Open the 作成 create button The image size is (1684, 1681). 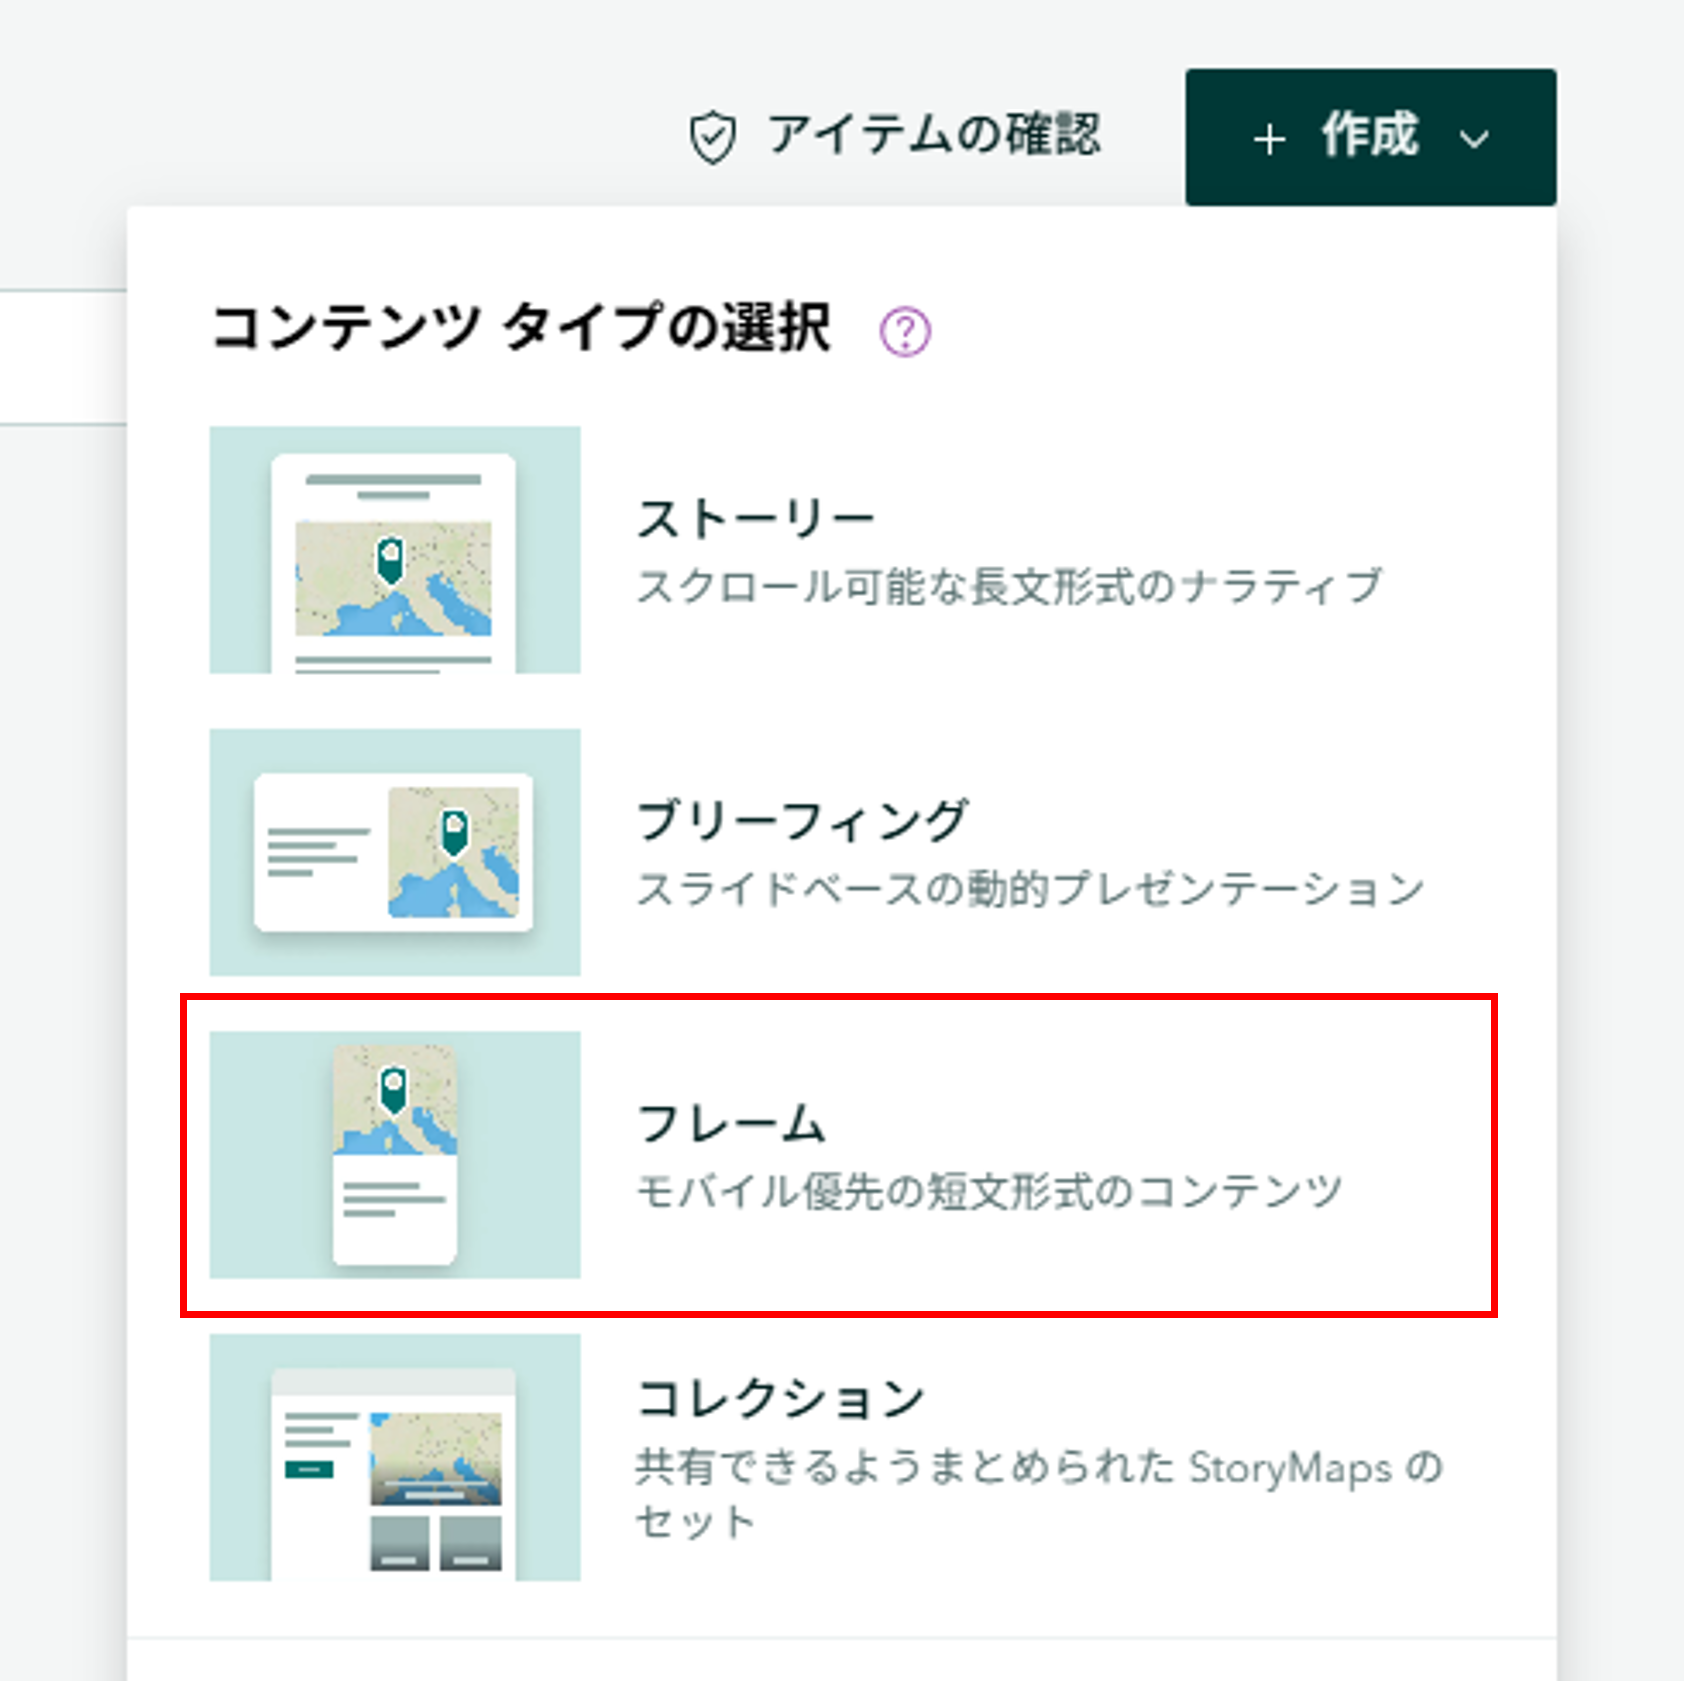pos(1370,137)
